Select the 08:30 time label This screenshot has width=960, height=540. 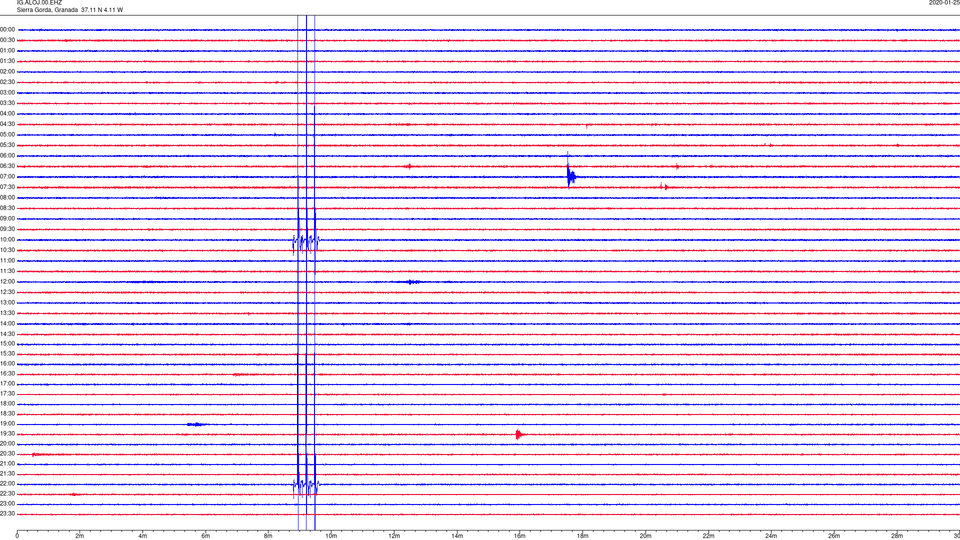point(7,208)
